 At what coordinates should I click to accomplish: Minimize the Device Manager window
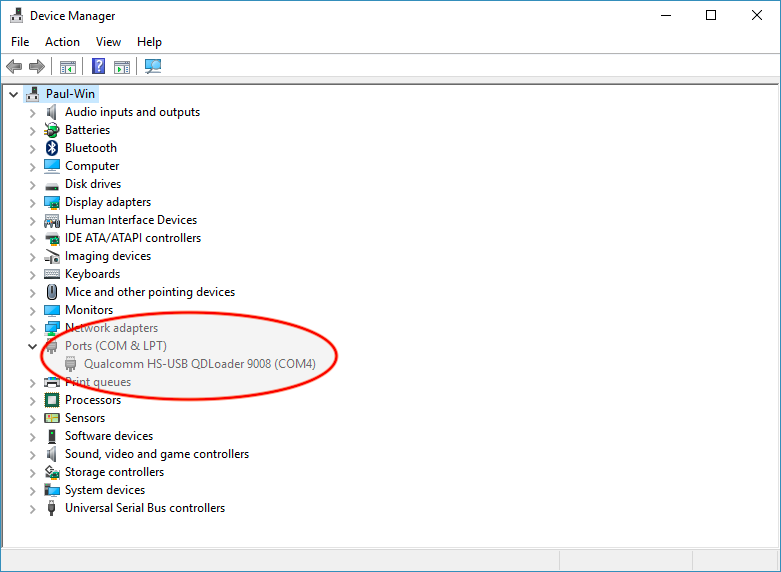click(666, 15)
